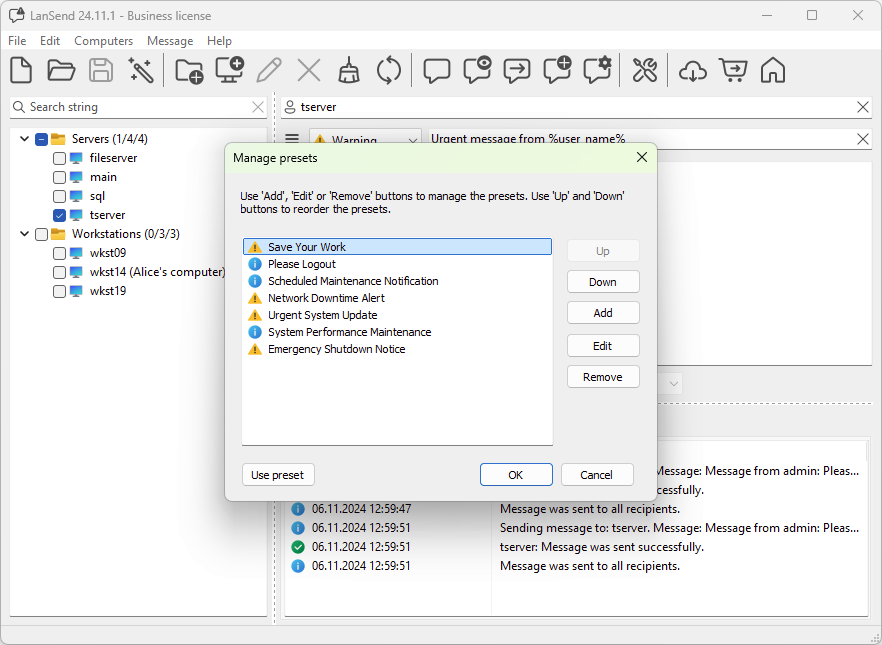Image resolution: width=882 pixels, height=645 pixels.
Task: Check the fileserver checkbox
Action: click(60, 158)
